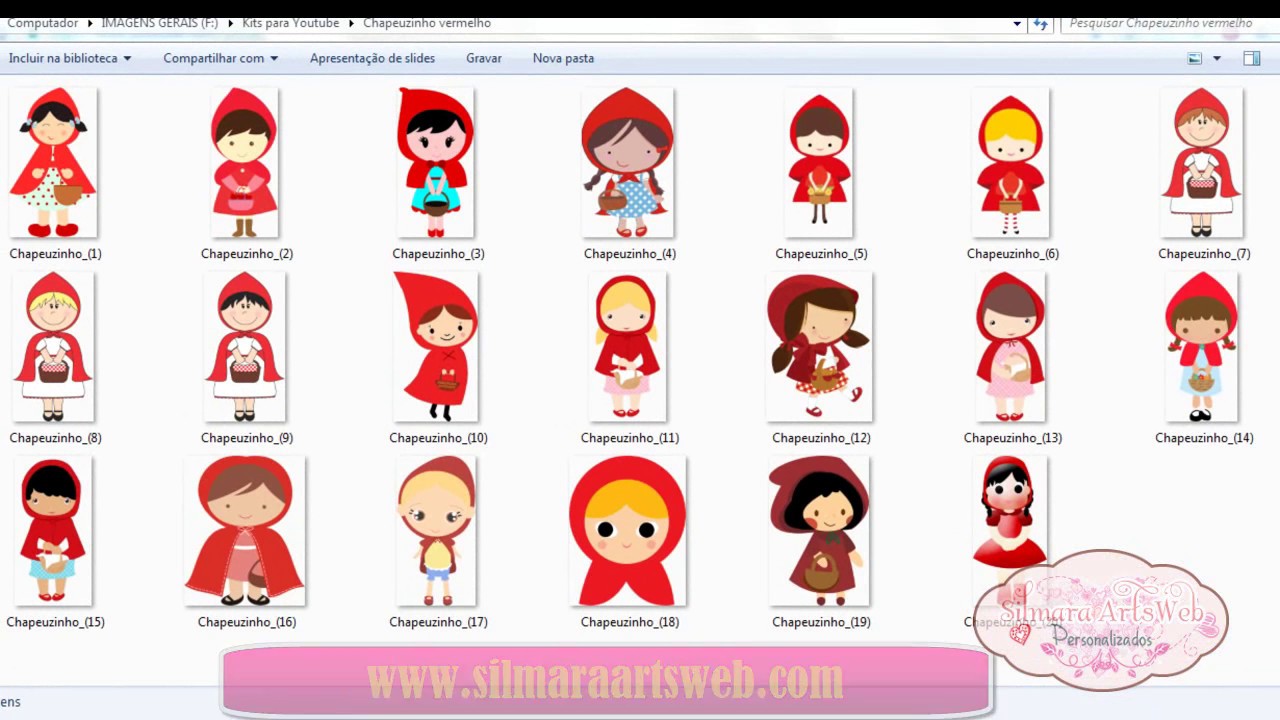Select the Chapeuzinho_(9) image thumbnail
Image resolution: width=1280 pixels, height=720 pixels.
point(245,347)
